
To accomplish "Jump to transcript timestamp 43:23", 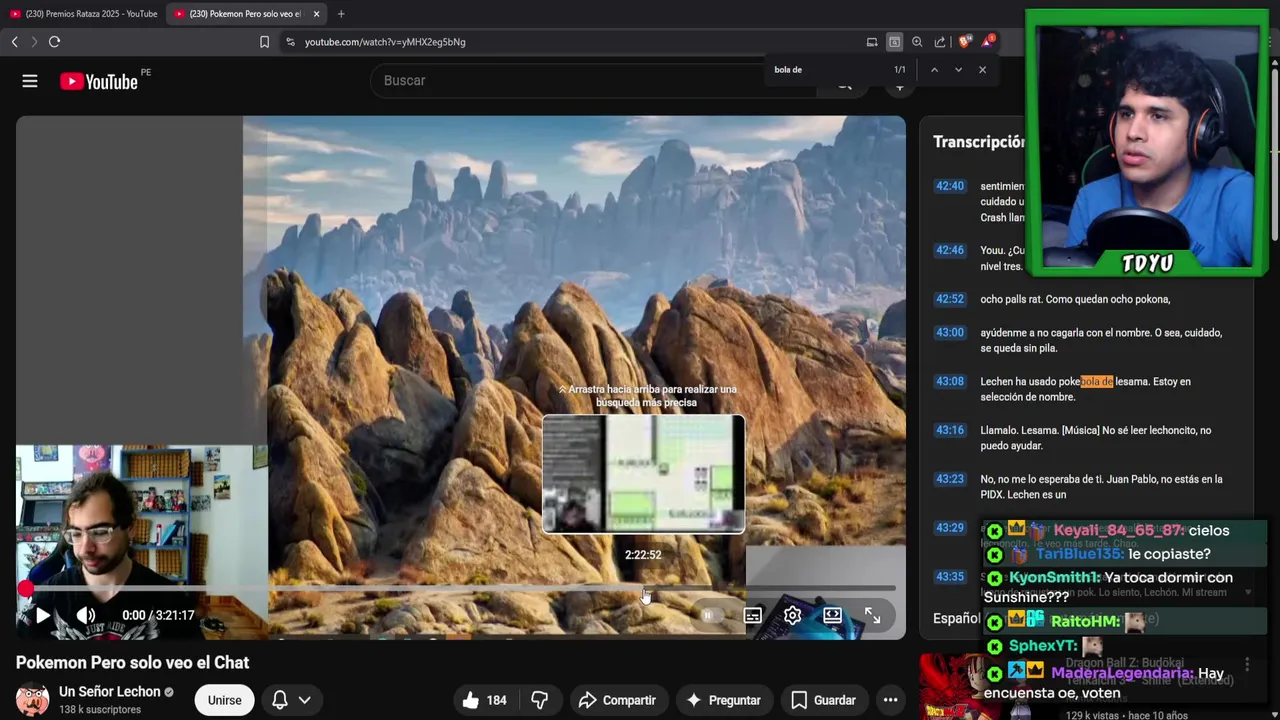I will [950, 479].
